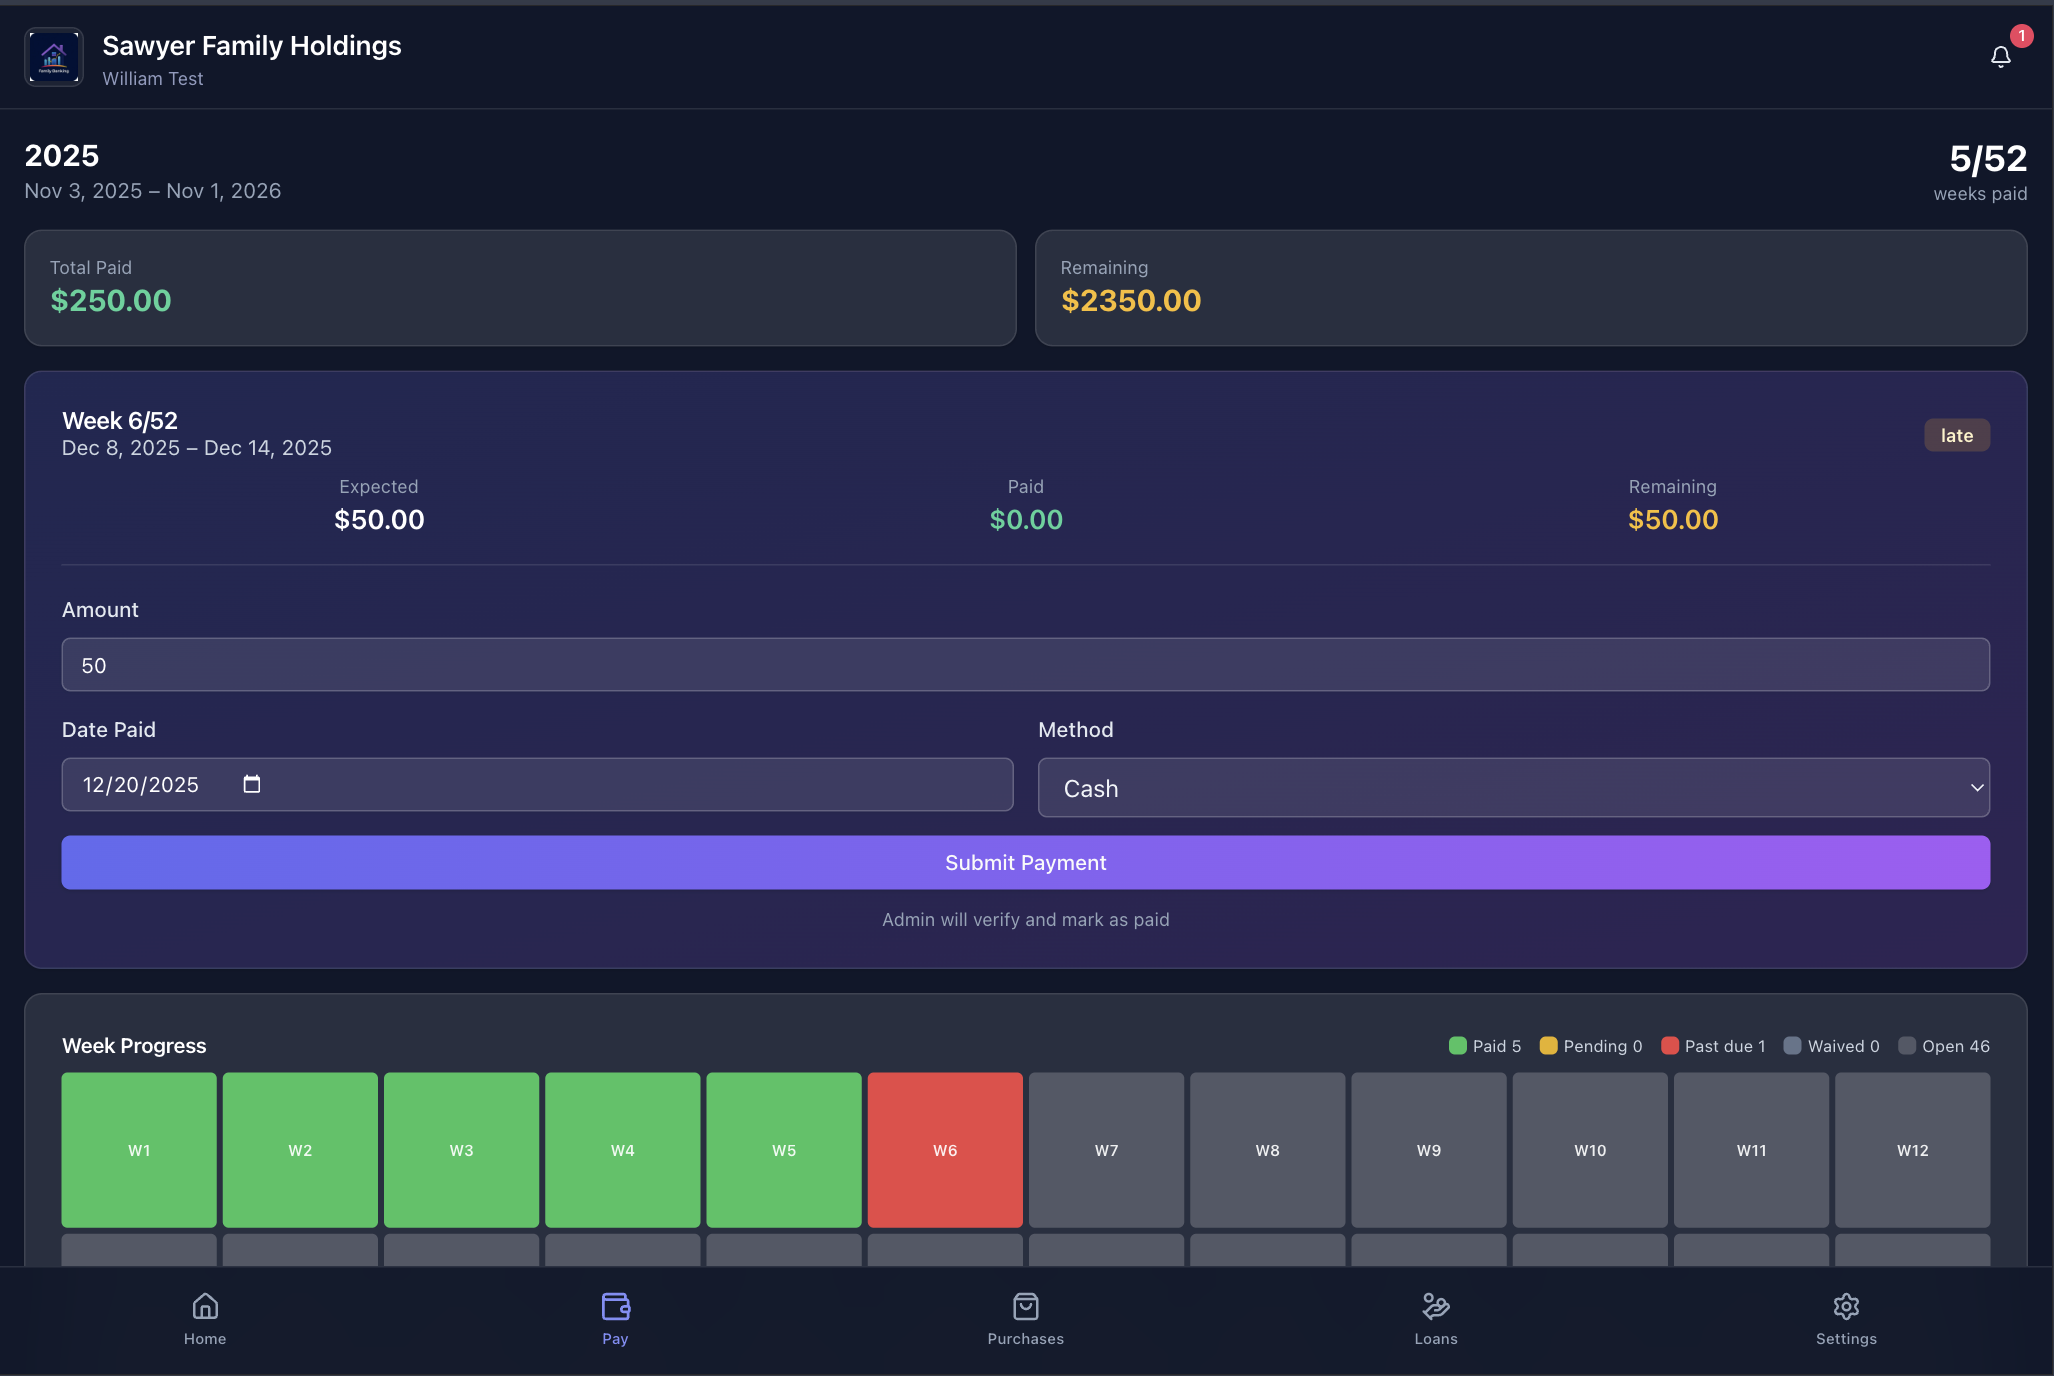
Task: Click the Remaining $2350.00 card
Action: pyautogui.click(x=1531, y=288)
